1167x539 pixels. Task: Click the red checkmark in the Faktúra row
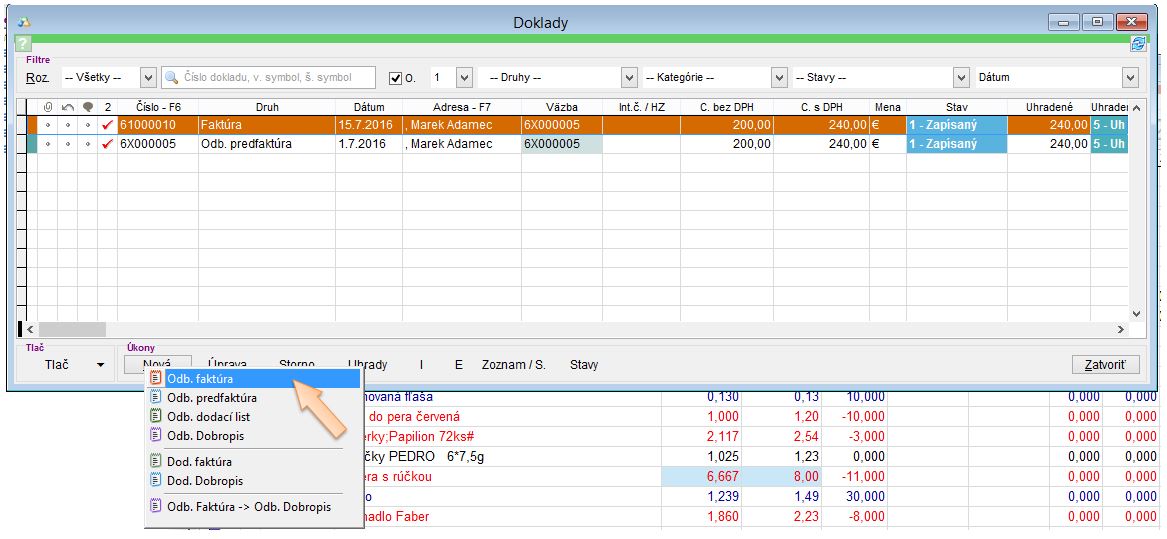(107, 125)
